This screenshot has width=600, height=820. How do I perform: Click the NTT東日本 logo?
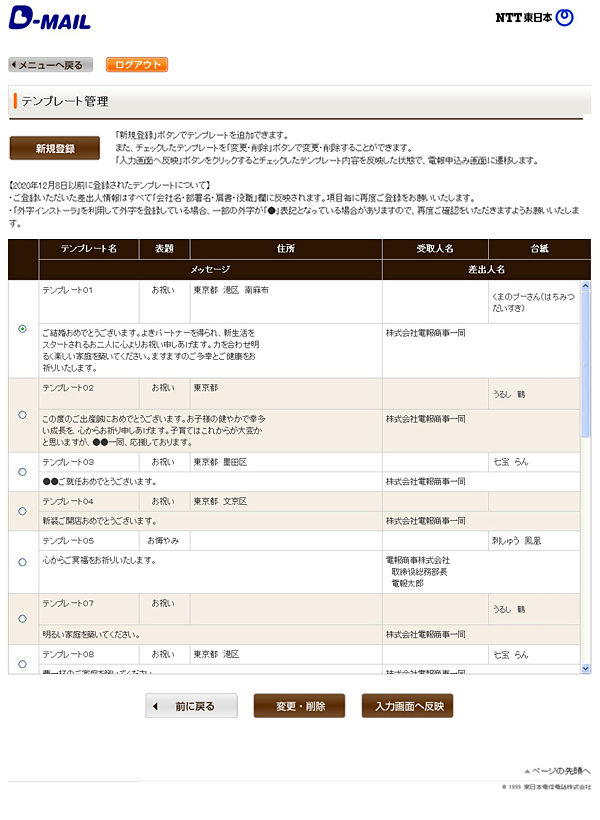point(534,17)
